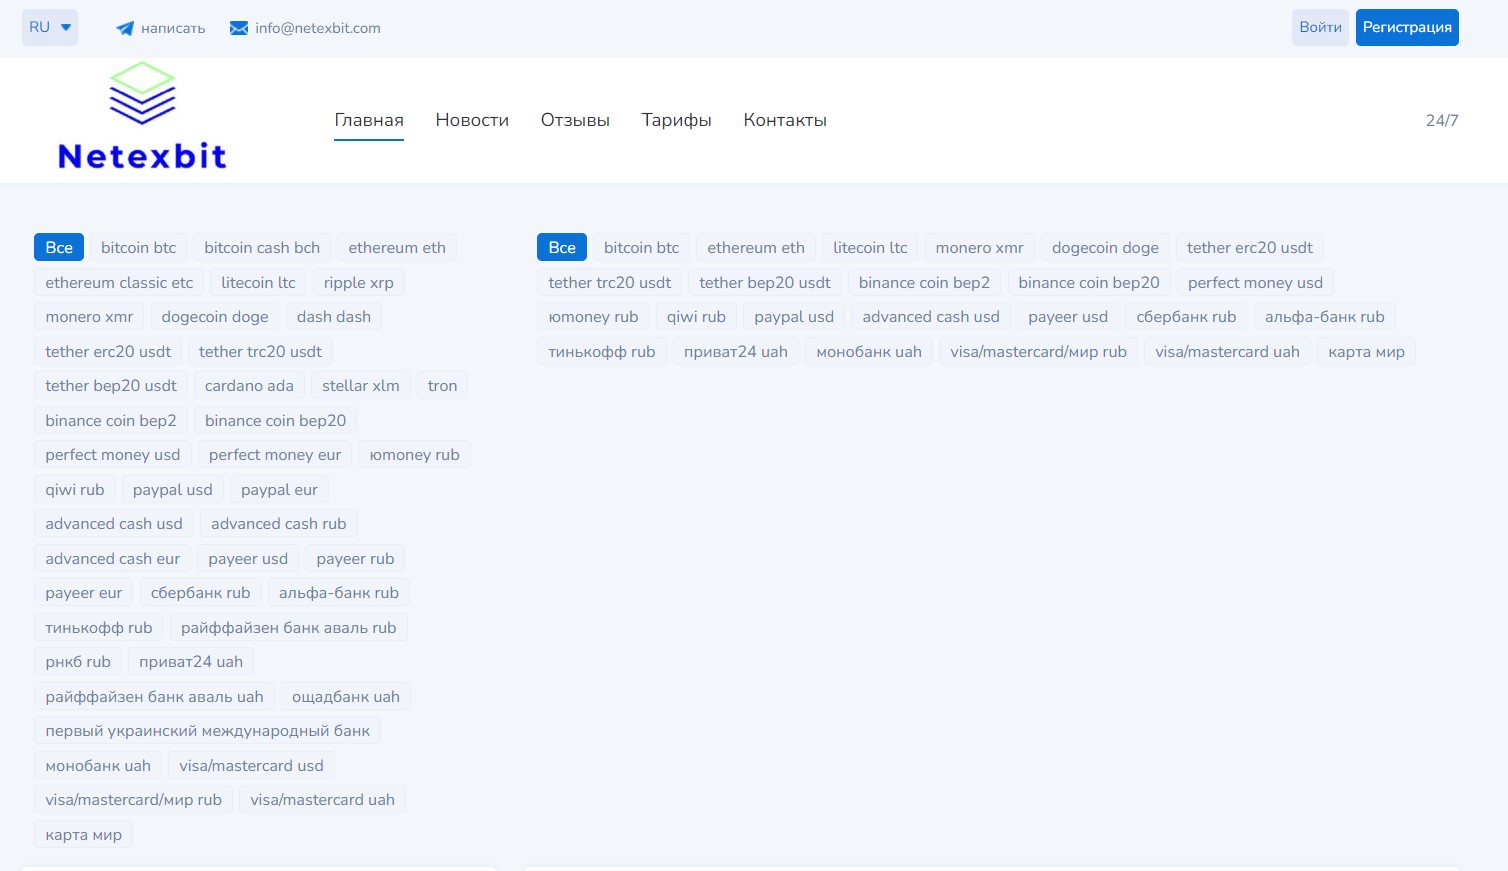Choose the payeer rub tag

coord(355,559)
